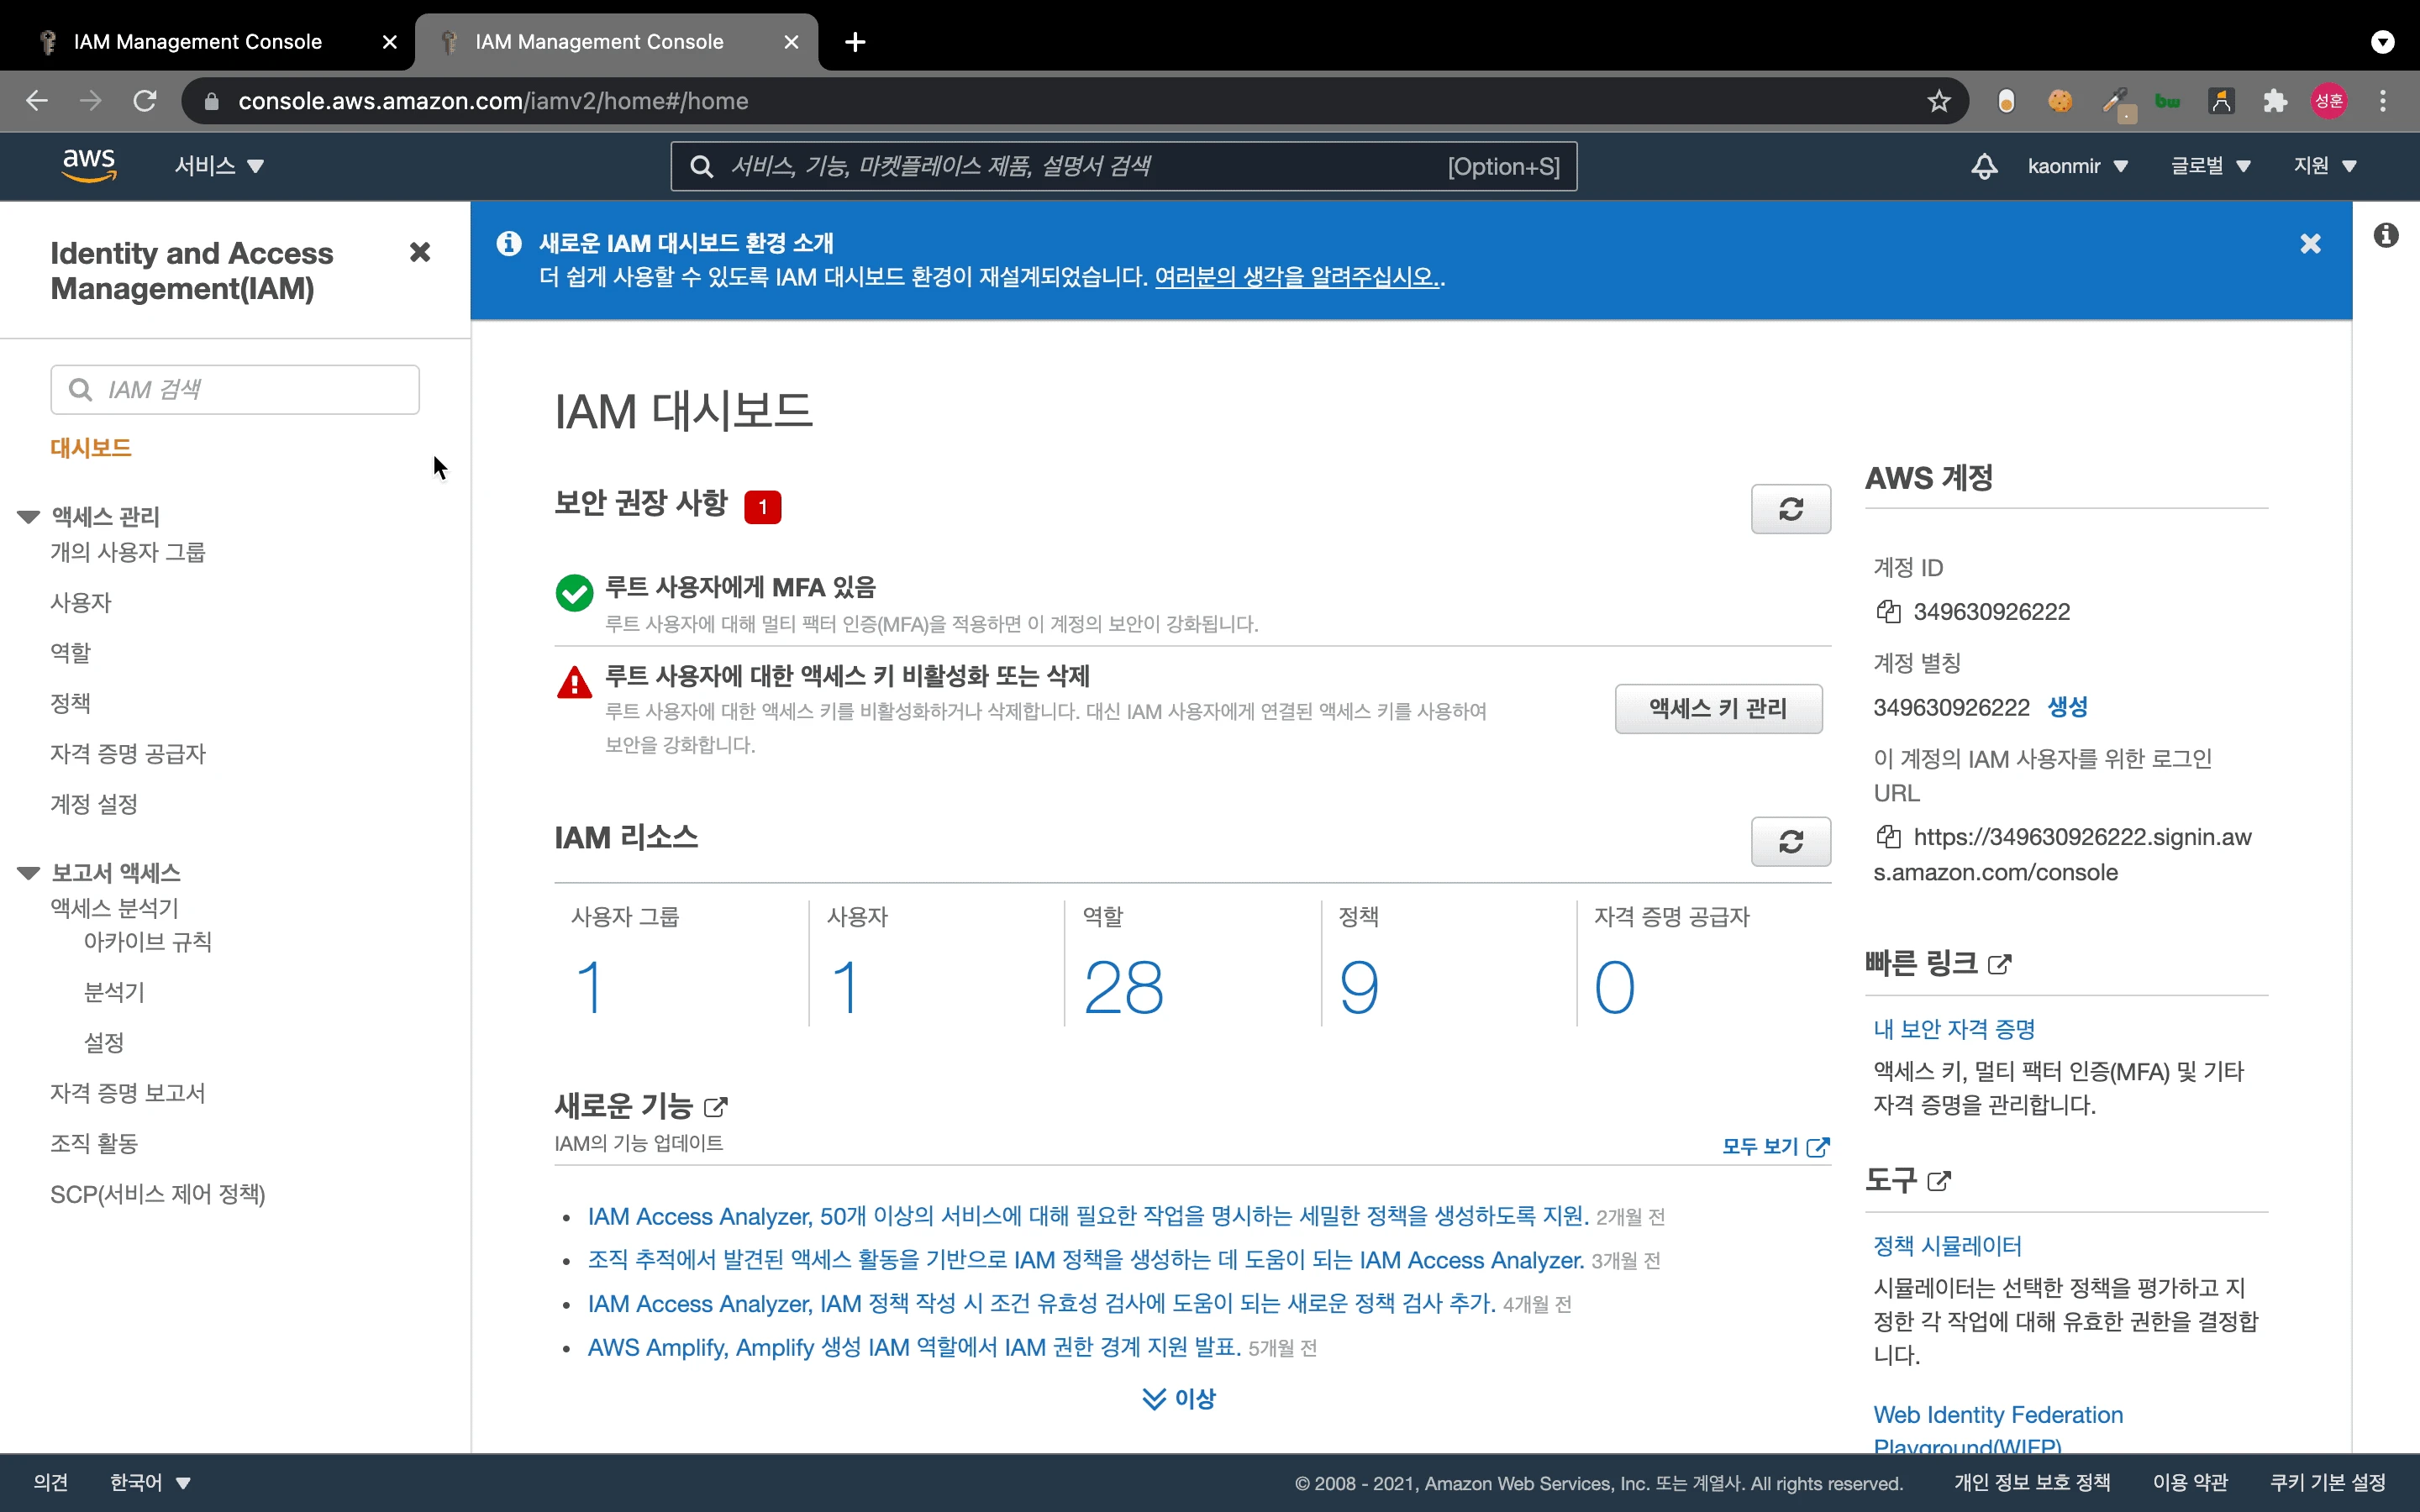
Task: Click the 액세스 키 관리 button
Action: (1718, 709)
